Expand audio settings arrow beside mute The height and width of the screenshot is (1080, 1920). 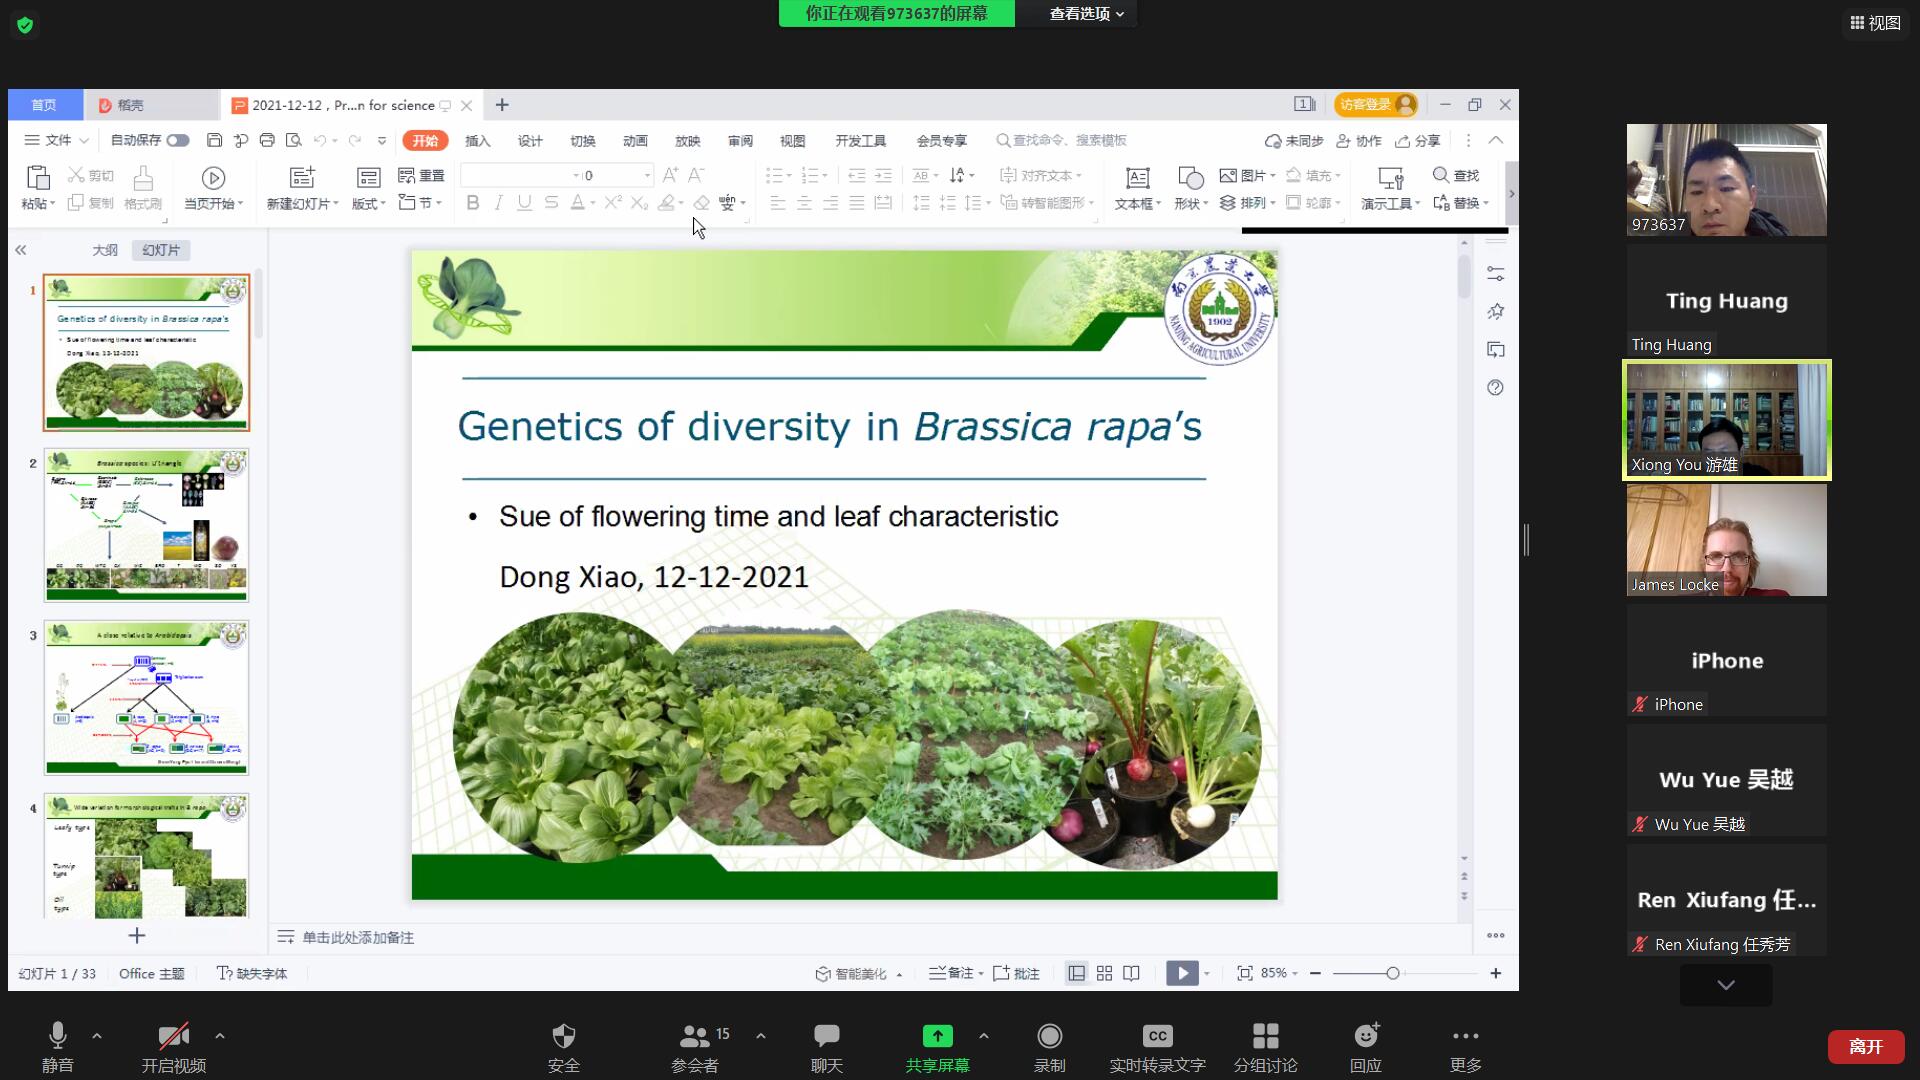[97, 1036]
